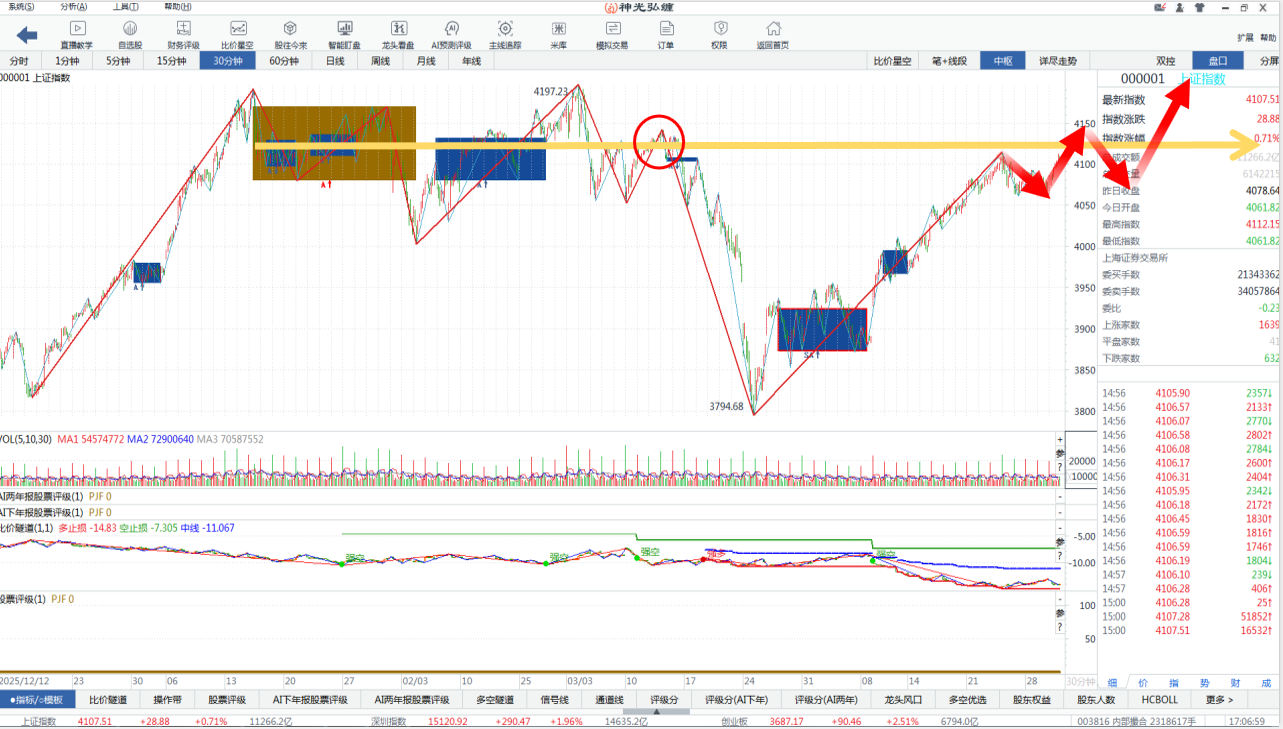
Task: Click the back arrow icon in toolbar
Action: (x=26, y=35)
